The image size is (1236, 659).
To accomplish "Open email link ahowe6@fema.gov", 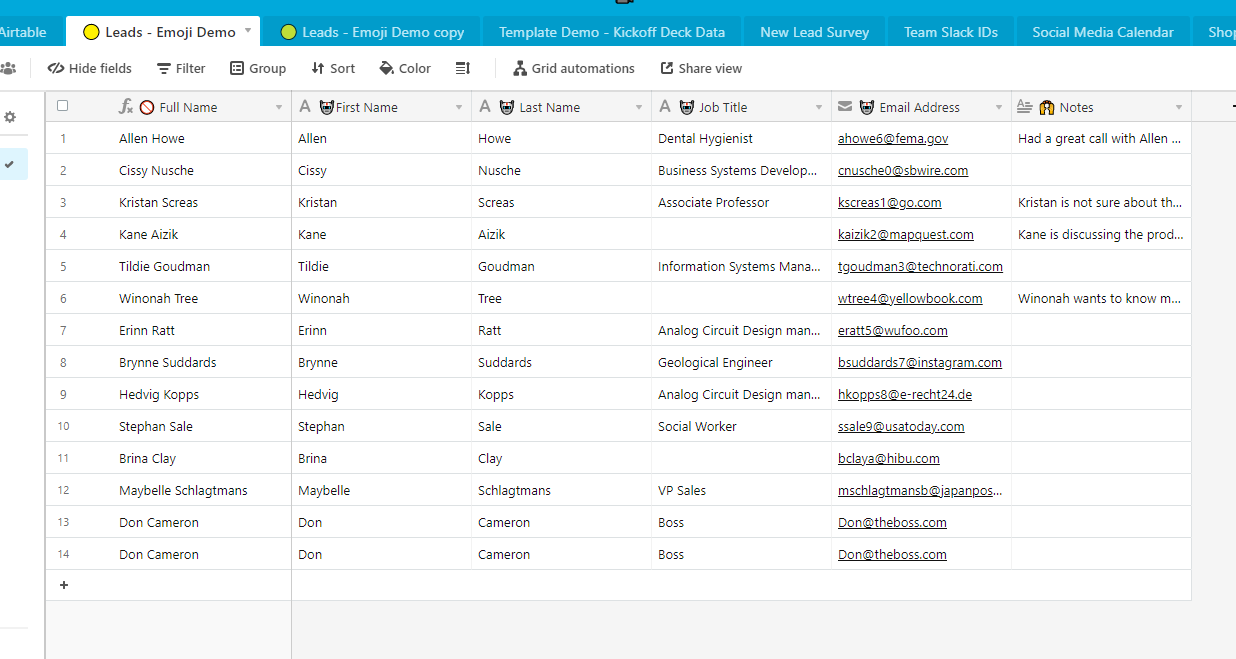I will [x=893, y=139].
